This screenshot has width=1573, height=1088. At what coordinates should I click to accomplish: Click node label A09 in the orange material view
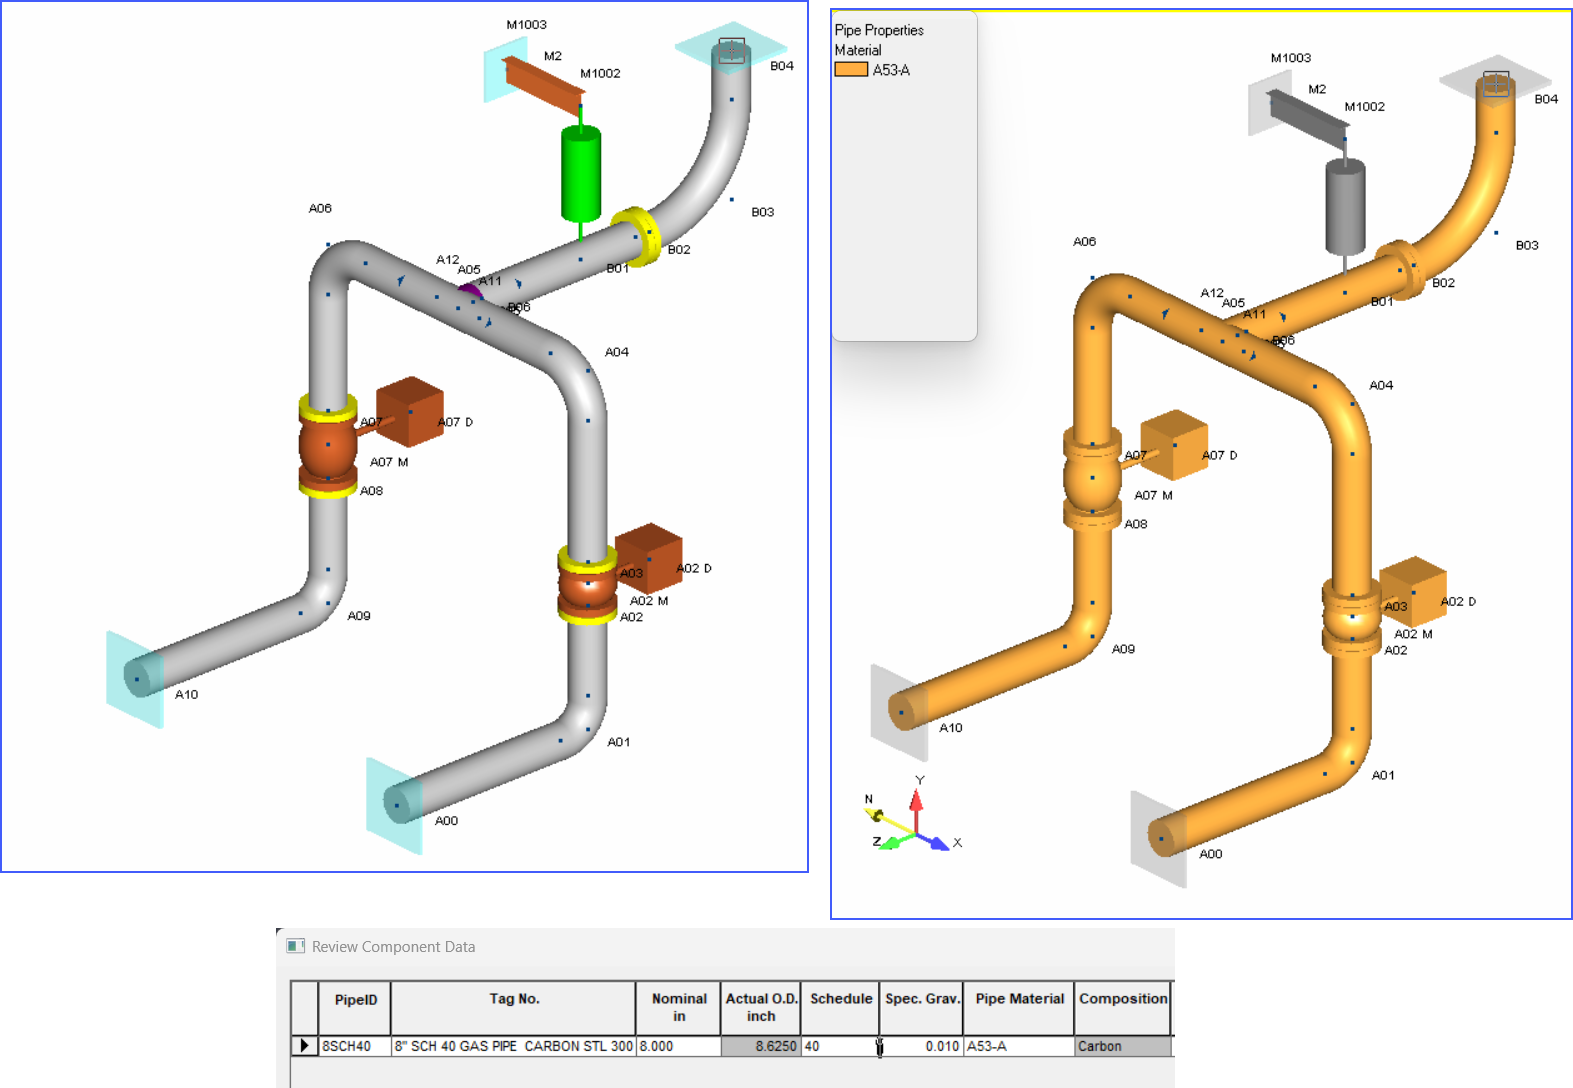coord(1124,649)
